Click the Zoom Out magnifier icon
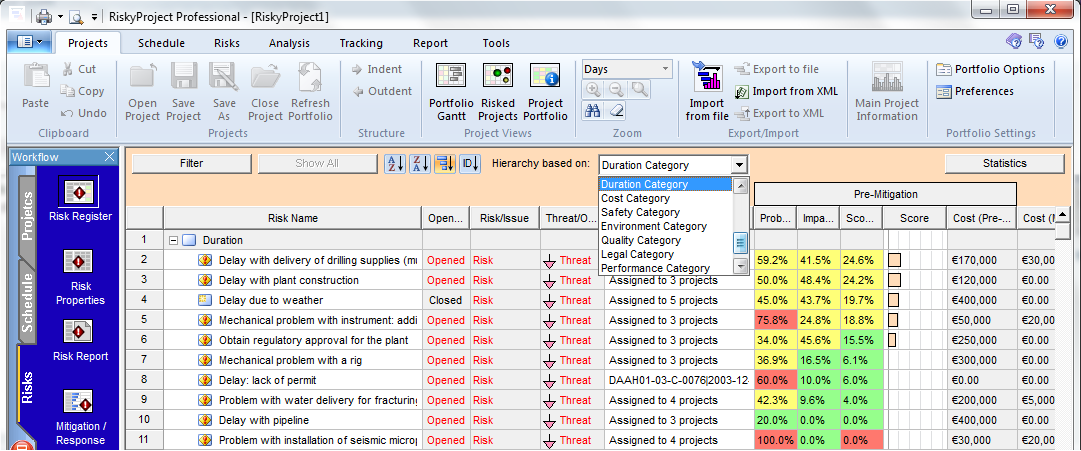Image resolution: width=1081 pixels, height=451 pixels. (x=616, y=89)
